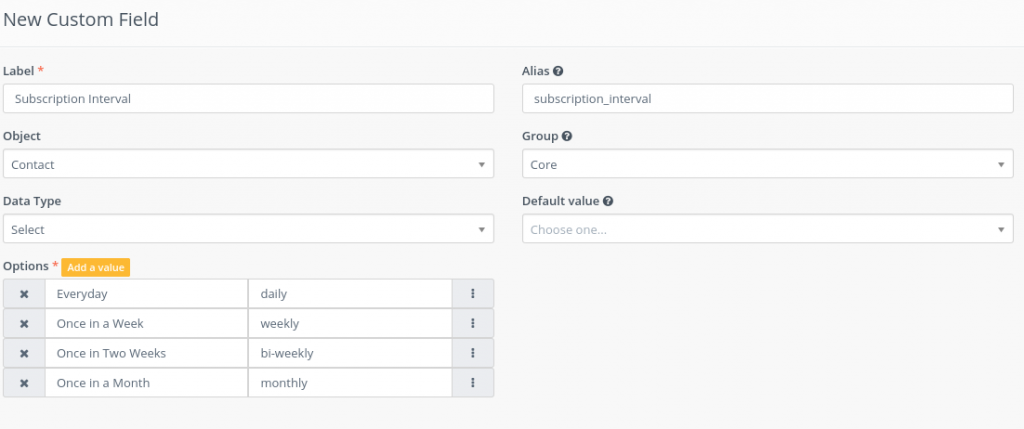Image resolution: width=1024 pixels, height=429 pixels.
Task: Remove the Once in a Week option
Action: click(x=24, y=323)
